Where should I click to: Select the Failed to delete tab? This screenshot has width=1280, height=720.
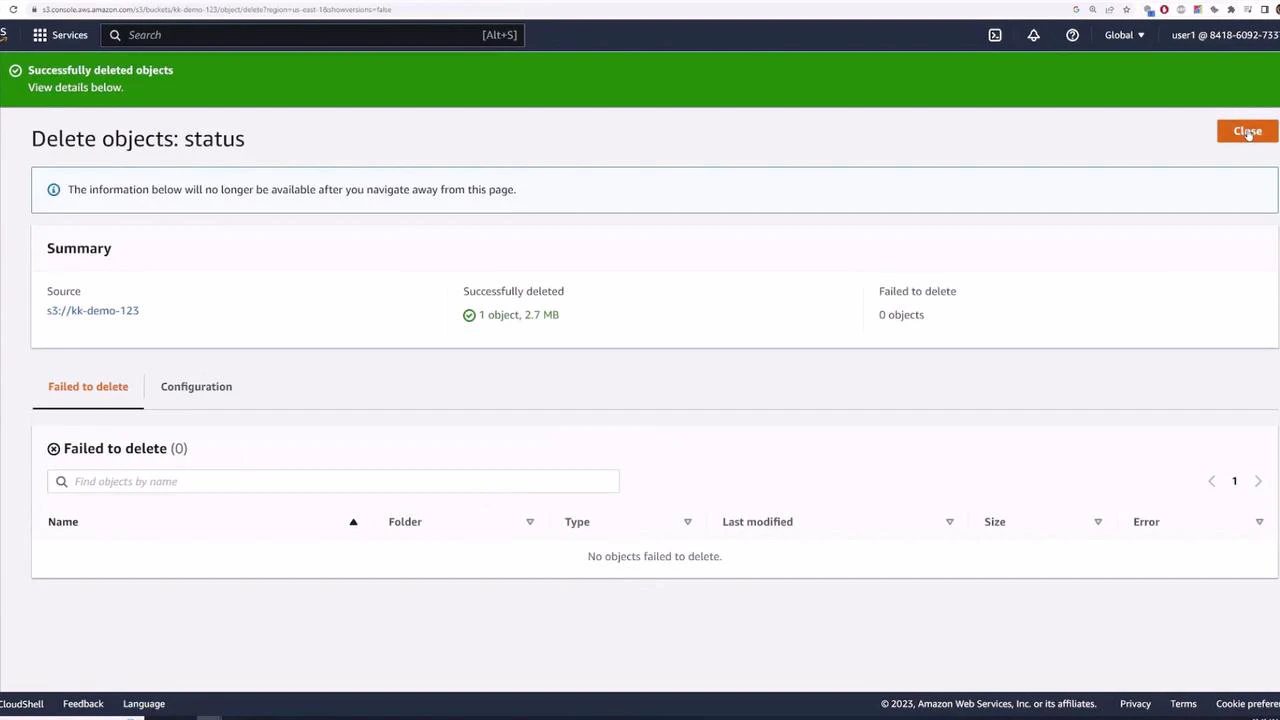(x=88, y=386)
